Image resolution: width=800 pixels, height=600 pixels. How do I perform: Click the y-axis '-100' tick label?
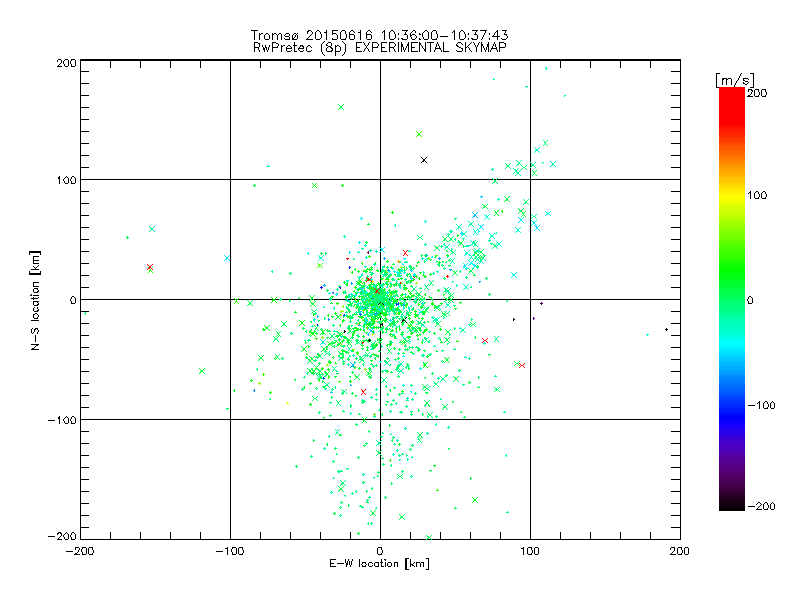[x=62, y=420]
